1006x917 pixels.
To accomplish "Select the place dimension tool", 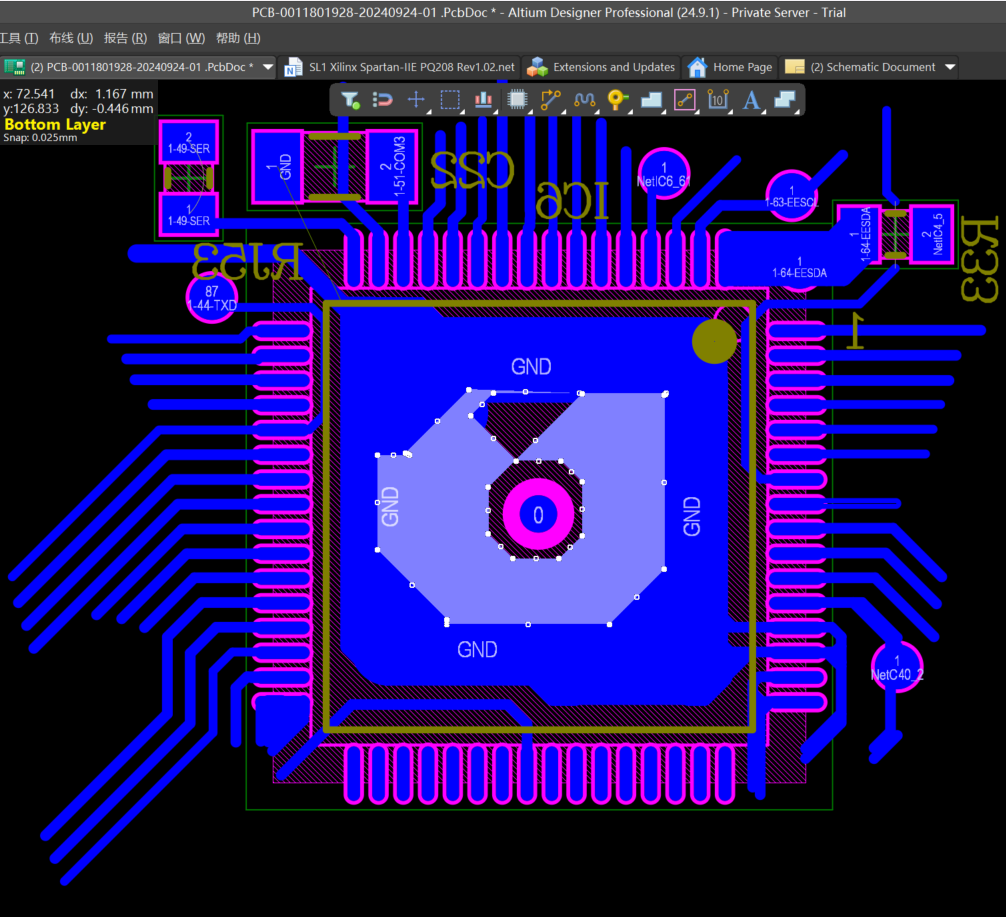I will click(718, 100).
